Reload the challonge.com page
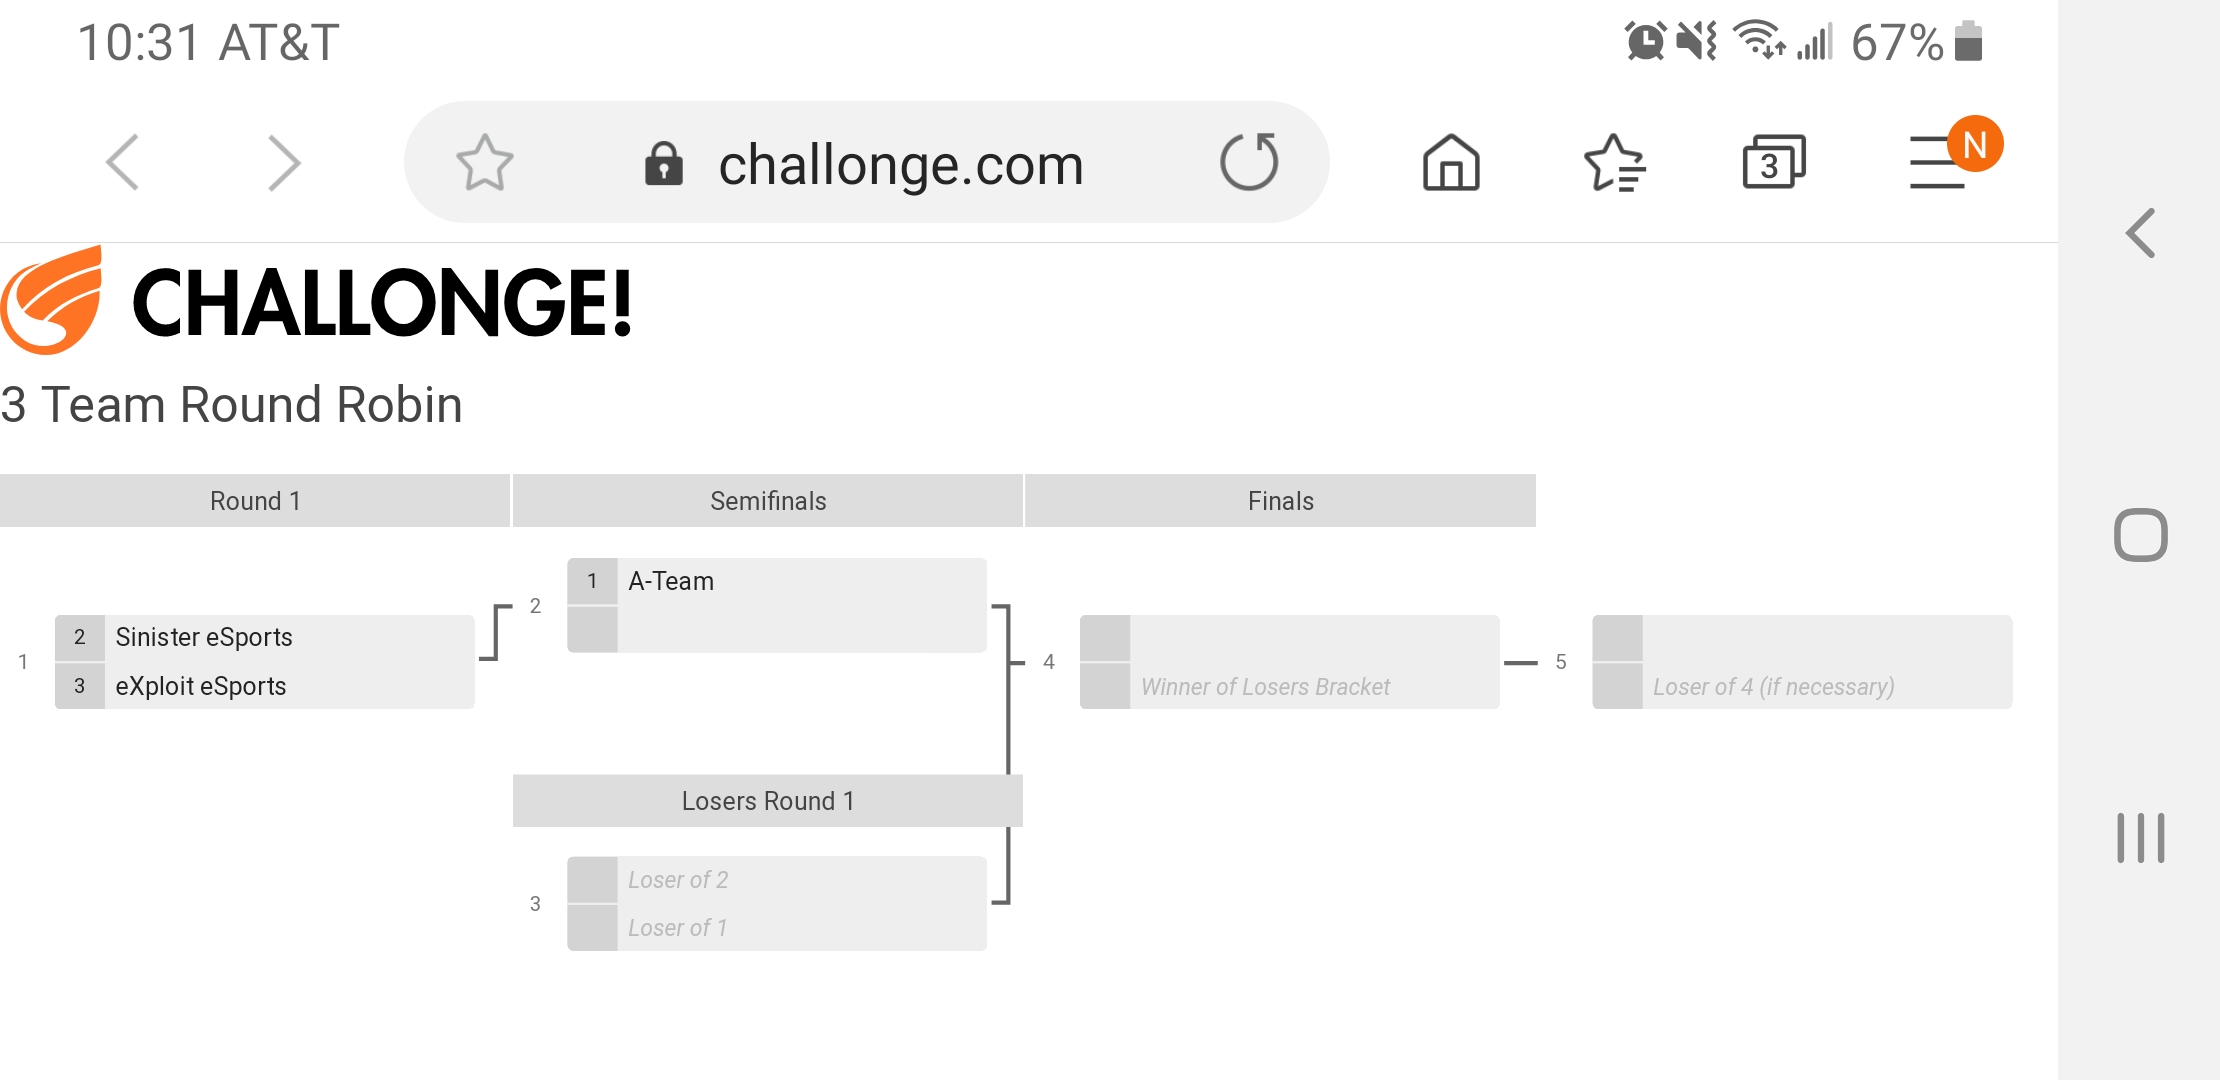 coord(1249,162)
